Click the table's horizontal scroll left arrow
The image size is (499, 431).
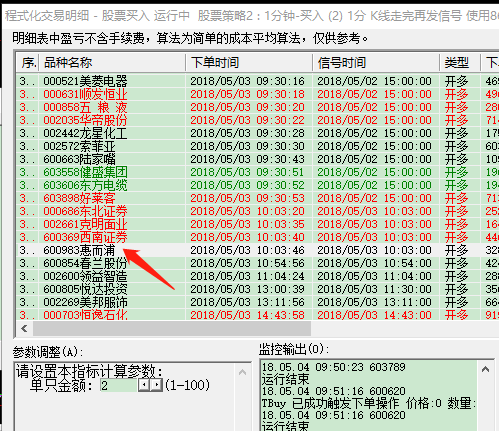[24, 329]
